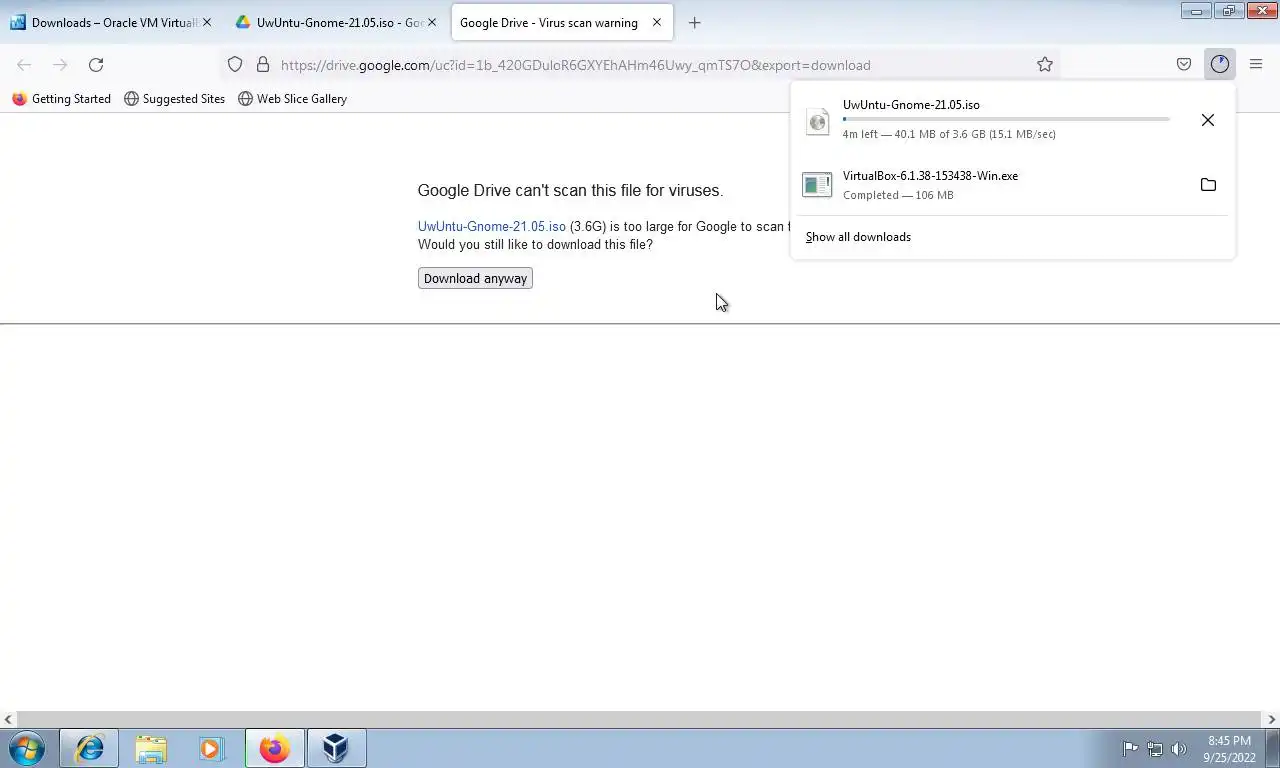Click the padlock site security icon
The width and height of the screenshot is (1280, 768).
pos(263,65)
